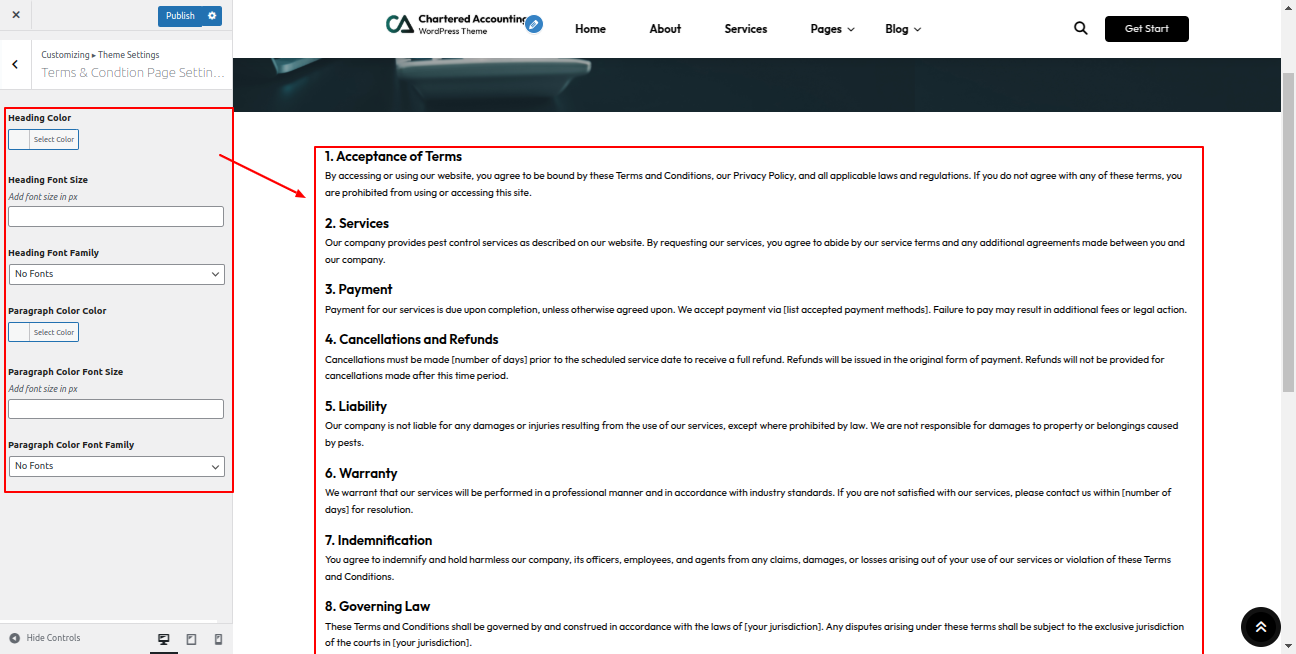Go back using the left chevron arrow
1296x654 pixels.
click(x=15, y=64)
